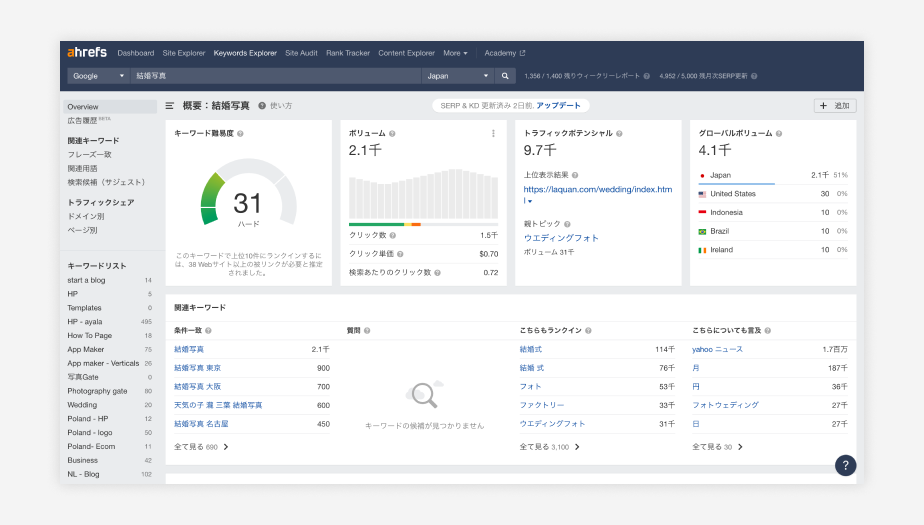This screenshot has height=525, width=924.
Task: Open the three-dot menu in ボリューム card
Action: (493, 134)
